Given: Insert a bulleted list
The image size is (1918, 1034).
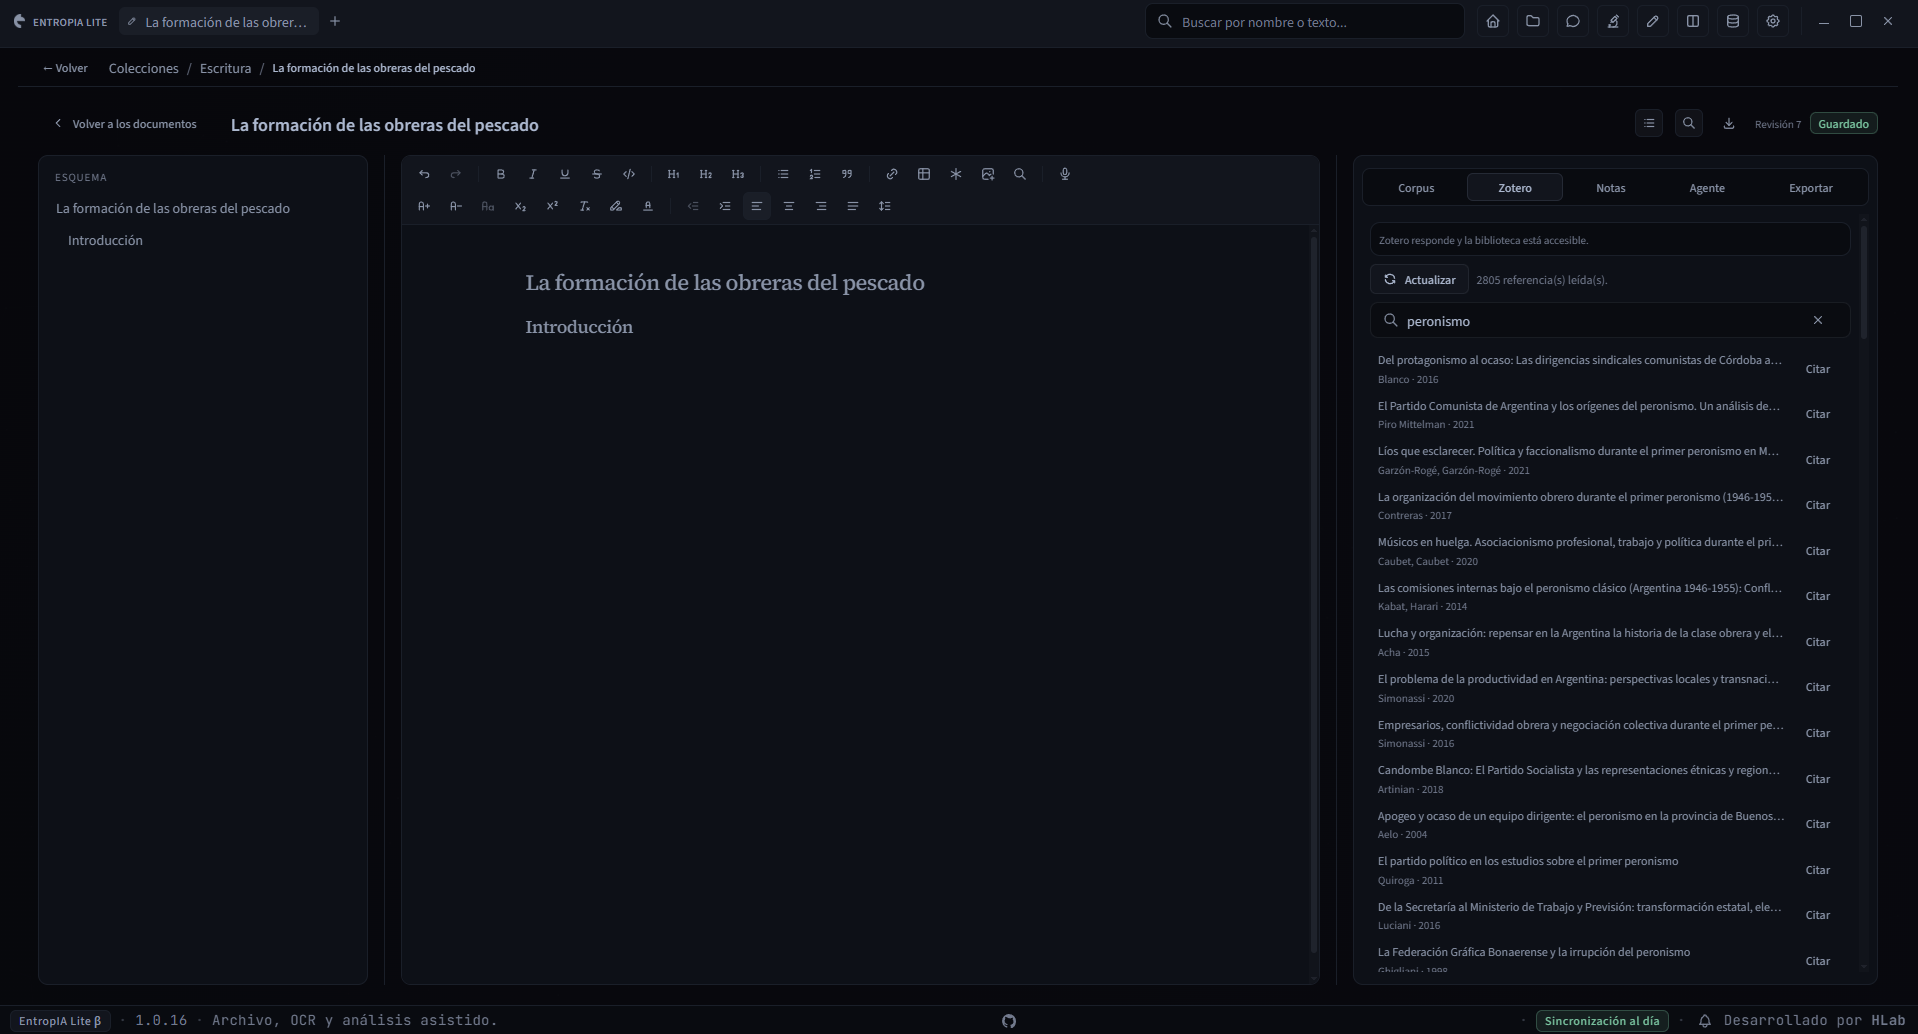Looking at the screenshot, I should (783, 174).
